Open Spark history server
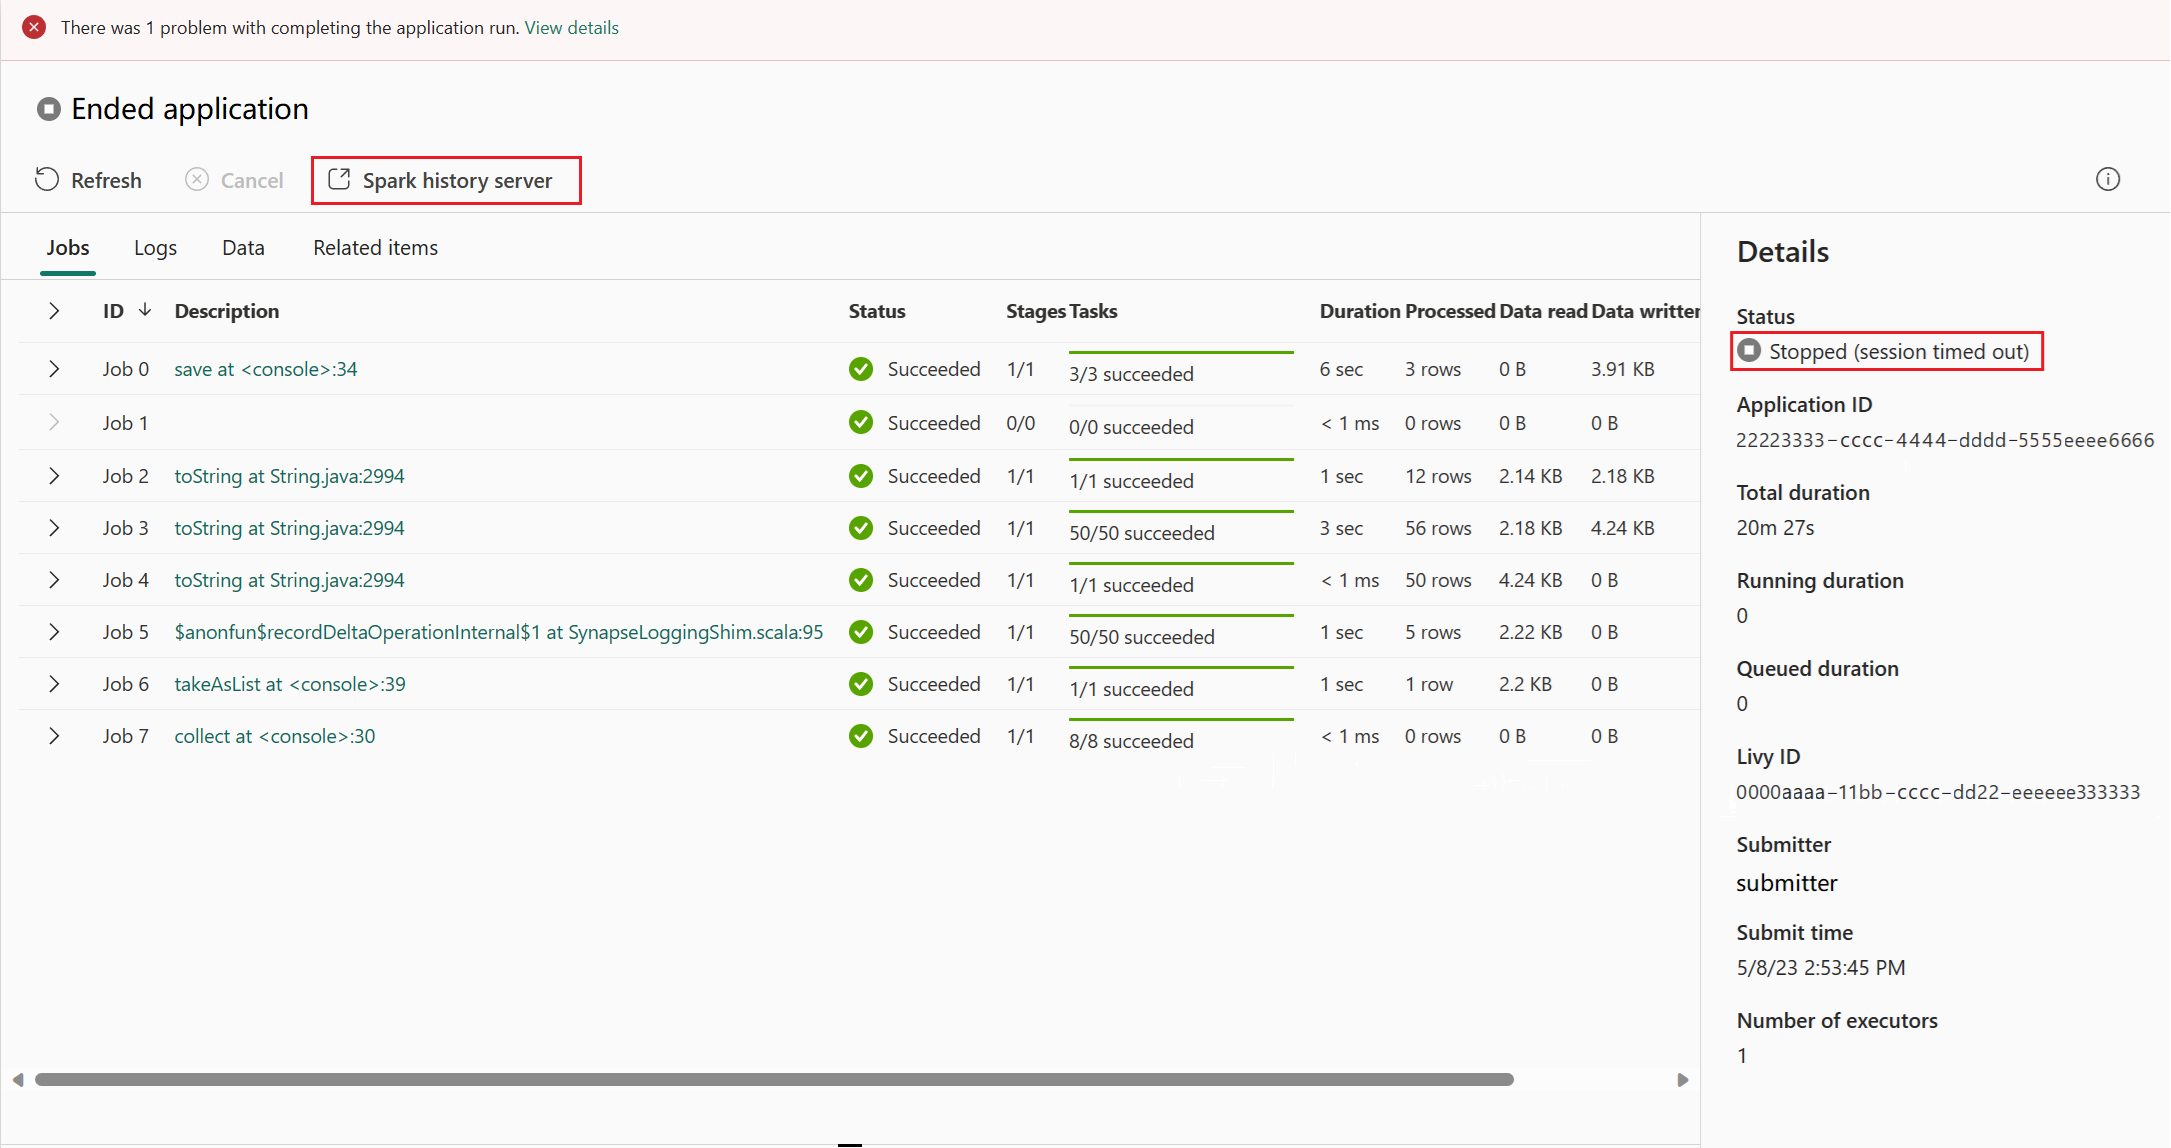The image size is (2171, 1148). point(446,181)
